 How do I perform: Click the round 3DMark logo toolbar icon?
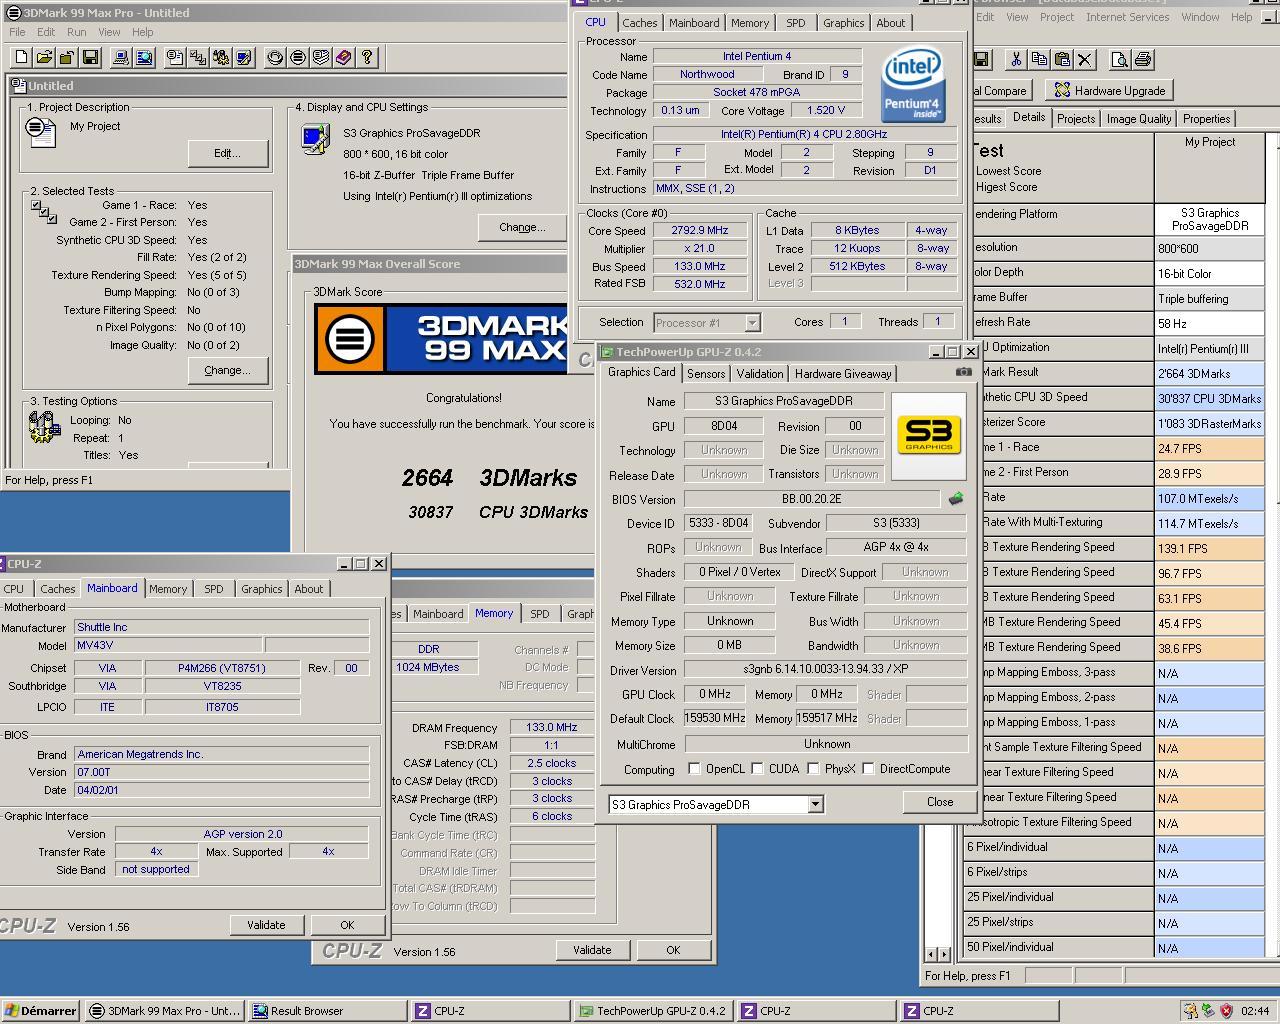(x=298, y=58)
